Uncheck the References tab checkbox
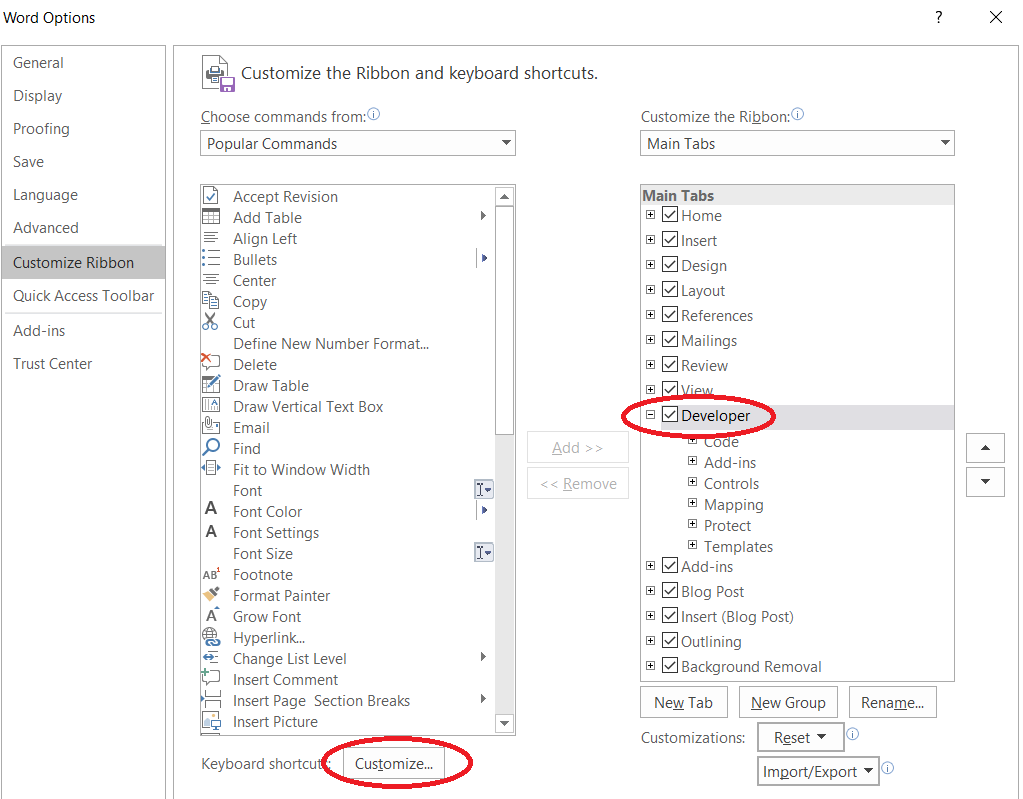1023x799 pixels. pyautogui.click(x=670, y=314)
